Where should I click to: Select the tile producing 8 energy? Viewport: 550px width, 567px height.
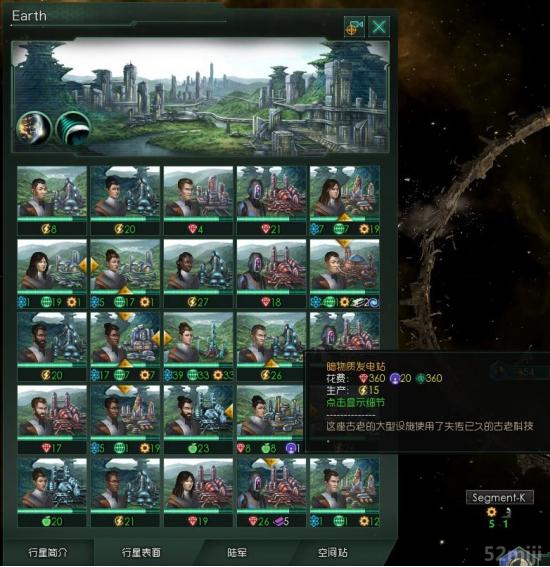pos(52,201)
